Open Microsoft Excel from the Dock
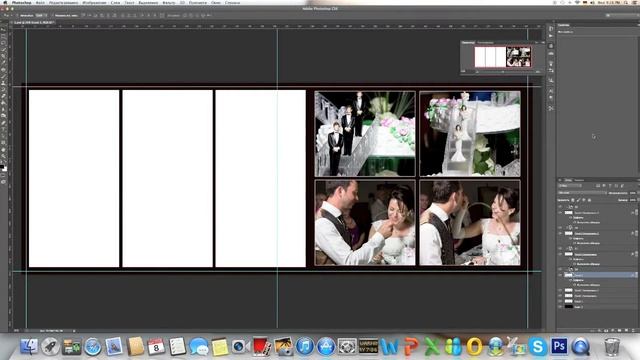 coord(432,347)
